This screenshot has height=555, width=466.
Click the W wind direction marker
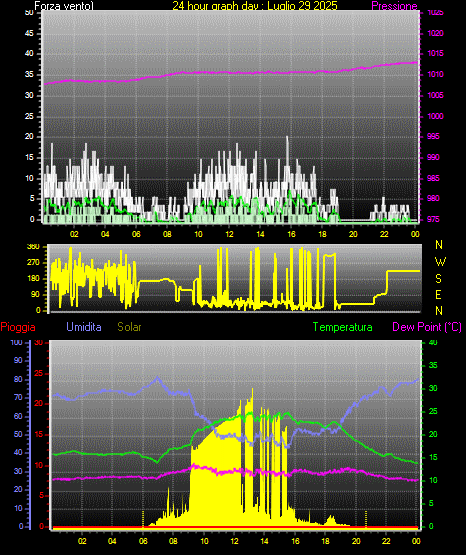tap(440, 262)
